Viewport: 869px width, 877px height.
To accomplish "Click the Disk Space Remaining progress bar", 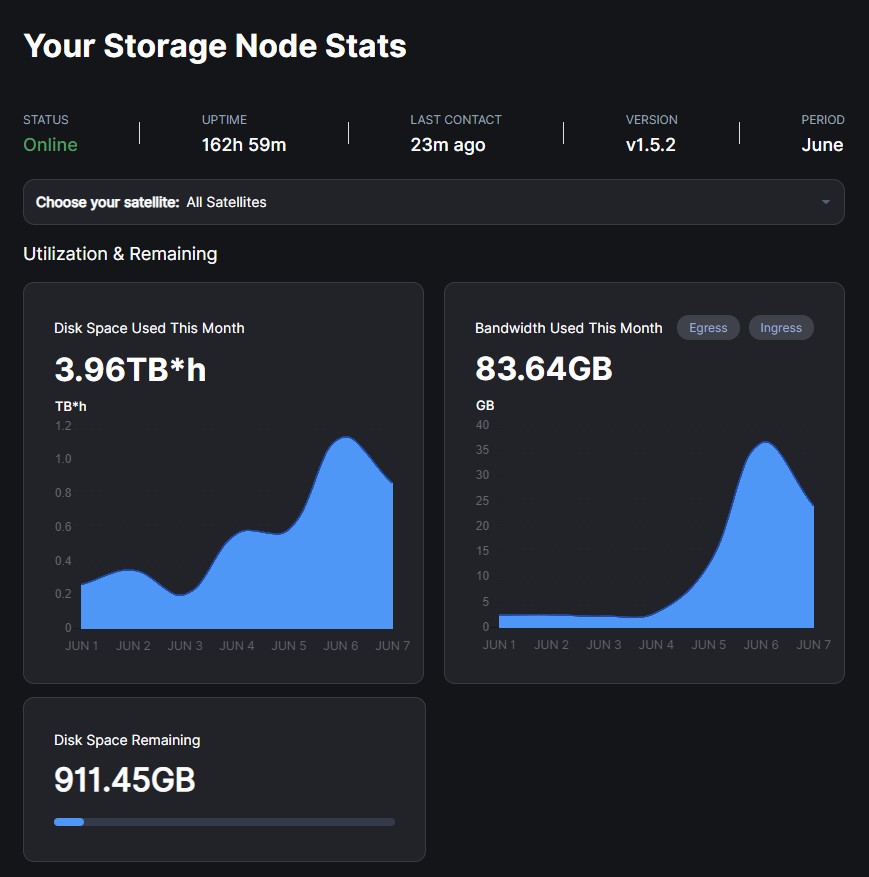I will 224,822.
